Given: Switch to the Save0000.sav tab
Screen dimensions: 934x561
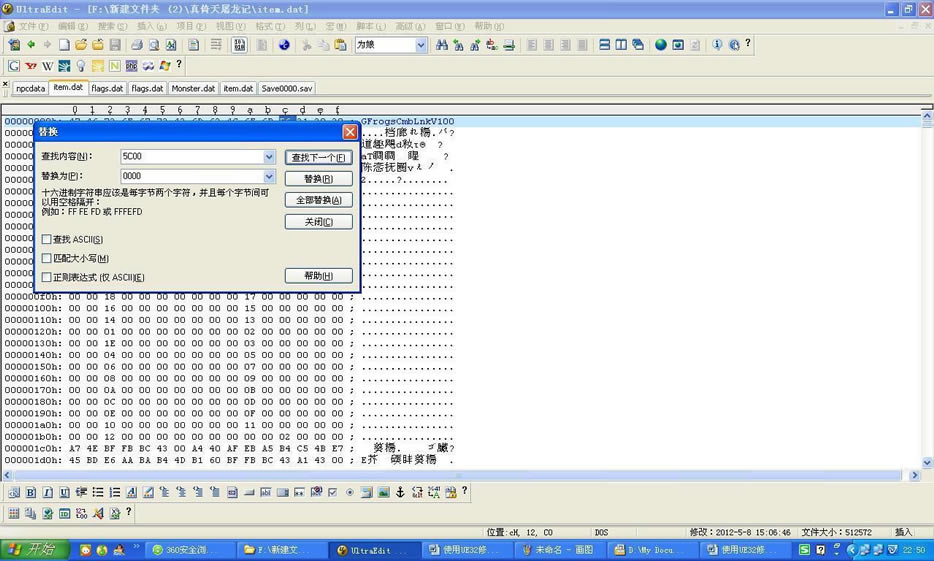Looking at the screenshot, I should point(287,88).
